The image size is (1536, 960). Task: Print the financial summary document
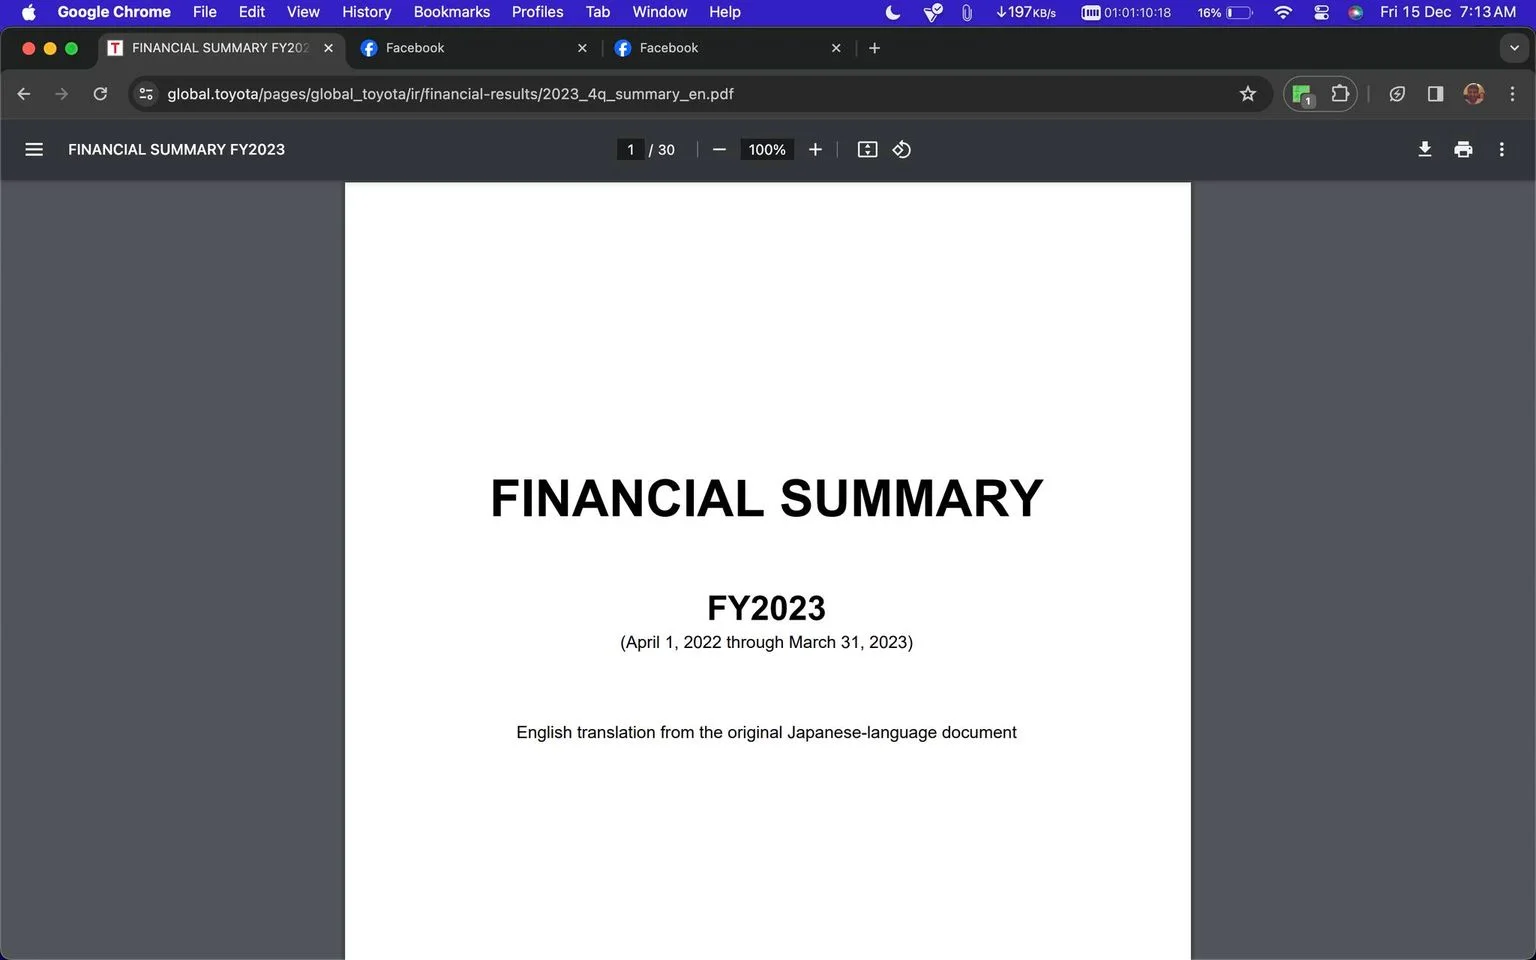[x=1463, y=149]
